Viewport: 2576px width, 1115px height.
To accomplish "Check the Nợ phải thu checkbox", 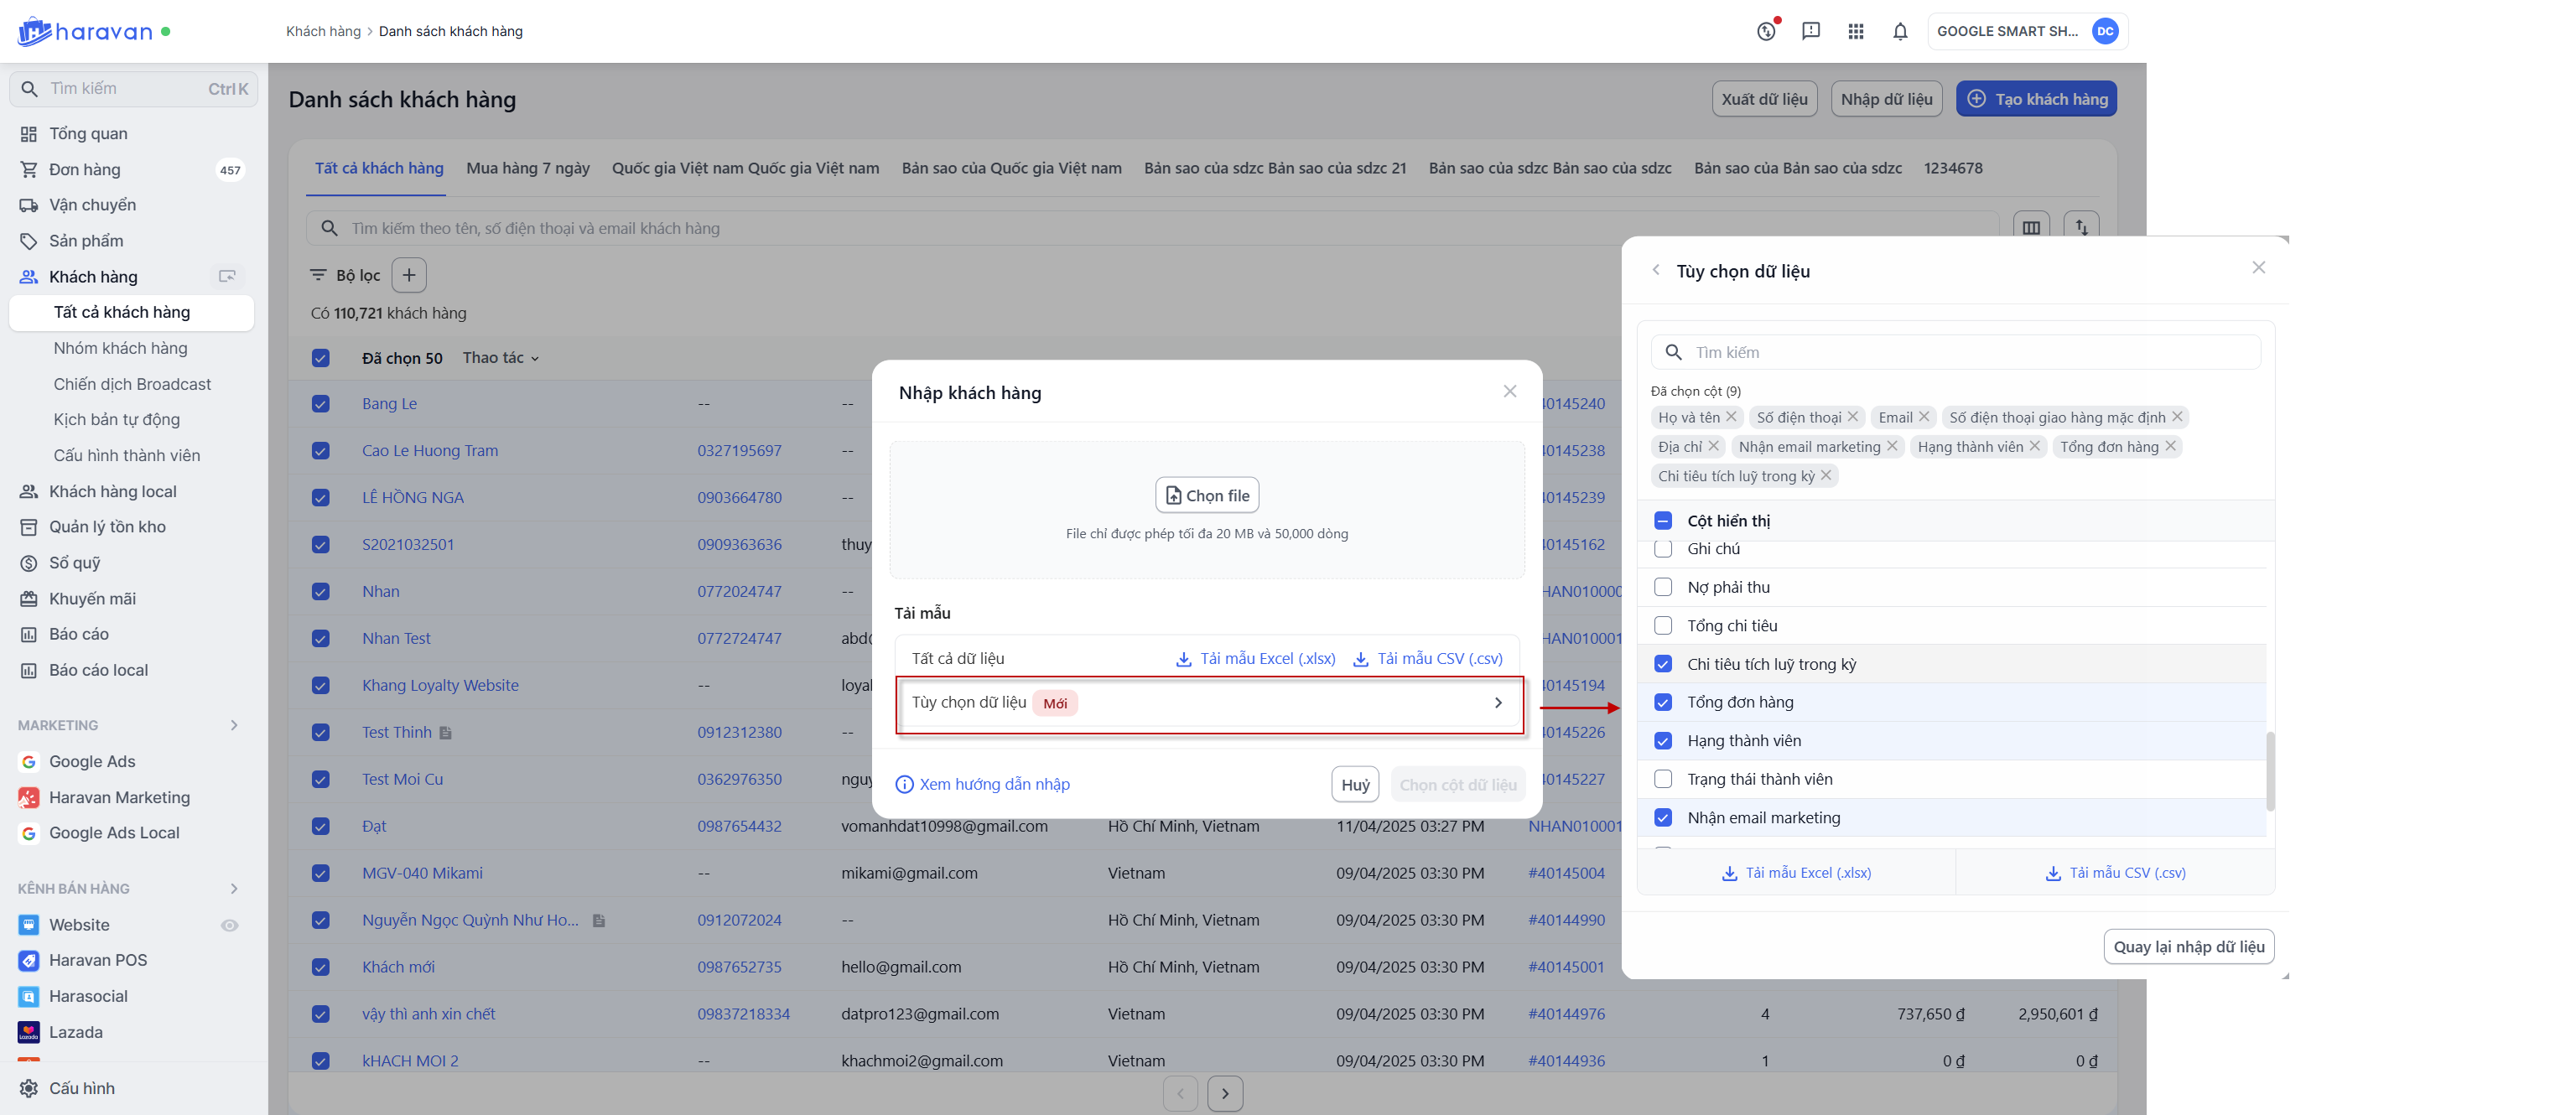I will pyautogui.click(x=1663, y=587).
